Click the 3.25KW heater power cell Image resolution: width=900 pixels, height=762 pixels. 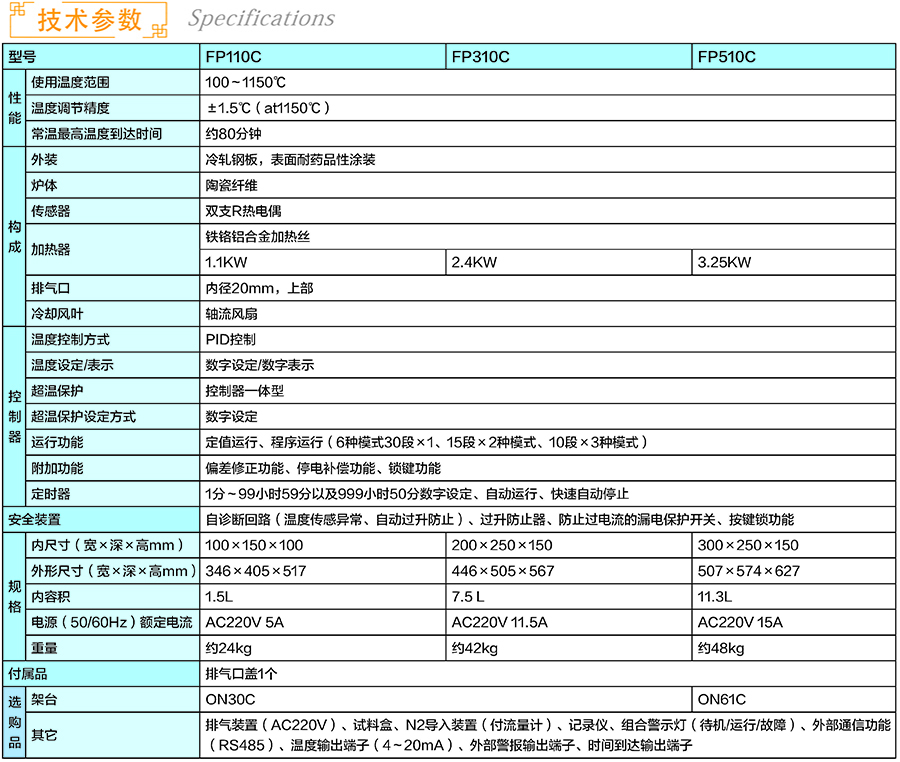pyautogui.click(x=724, y=263)
